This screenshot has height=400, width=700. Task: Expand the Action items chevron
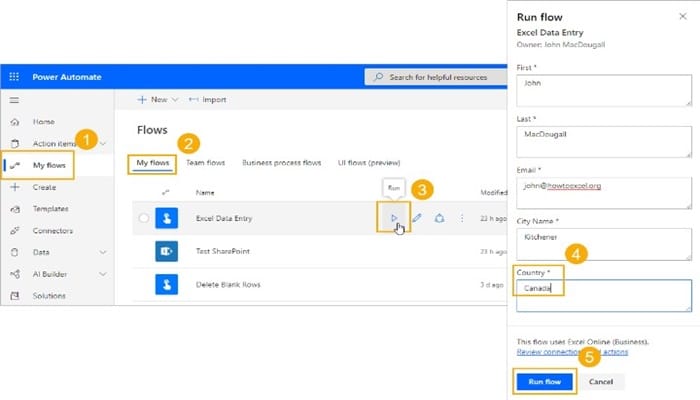[x=103, y=143]
